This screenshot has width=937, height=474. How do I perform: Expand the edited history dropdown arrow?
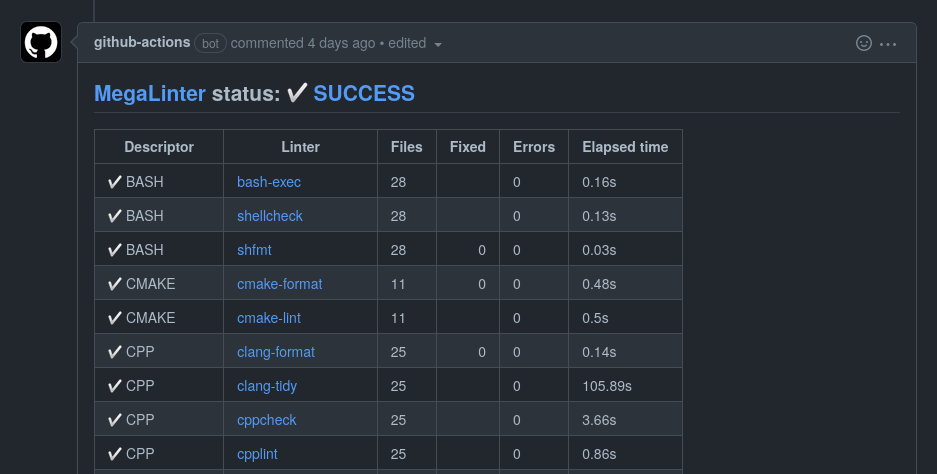(438, 44)
